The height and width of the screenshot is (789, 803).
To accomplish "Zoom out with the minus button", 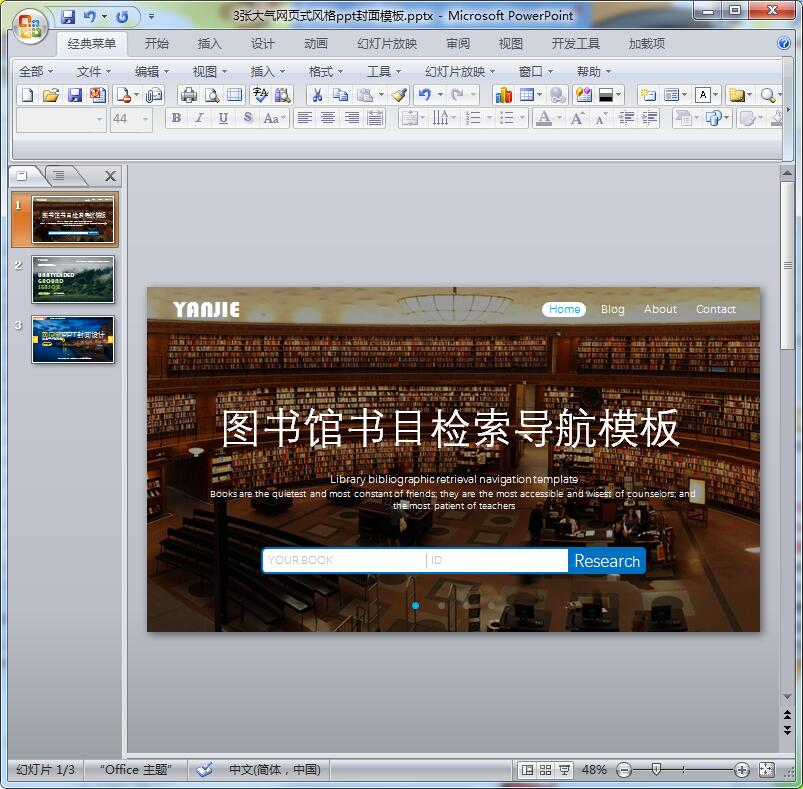I will [624, 770].
